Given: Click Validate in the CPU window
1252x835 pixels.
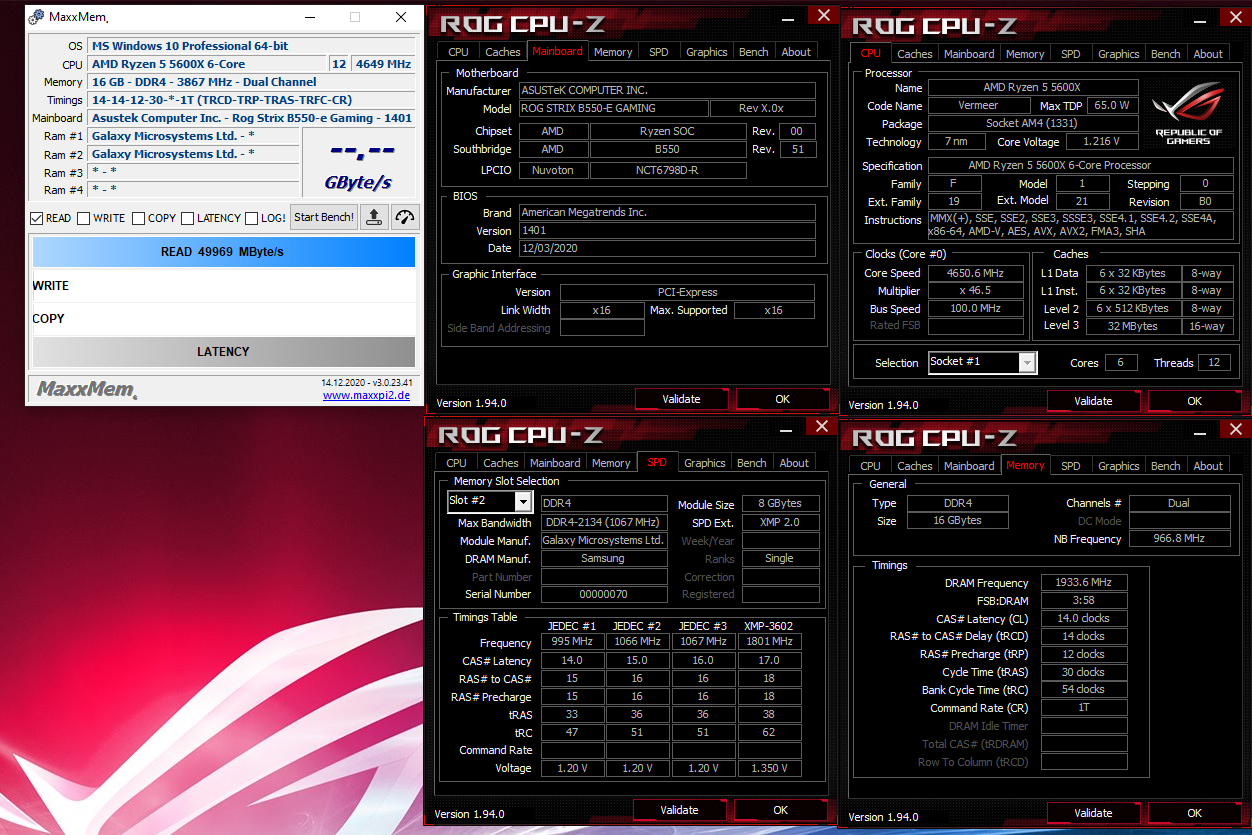Looking at the screenshot, I should point(1093,401).
